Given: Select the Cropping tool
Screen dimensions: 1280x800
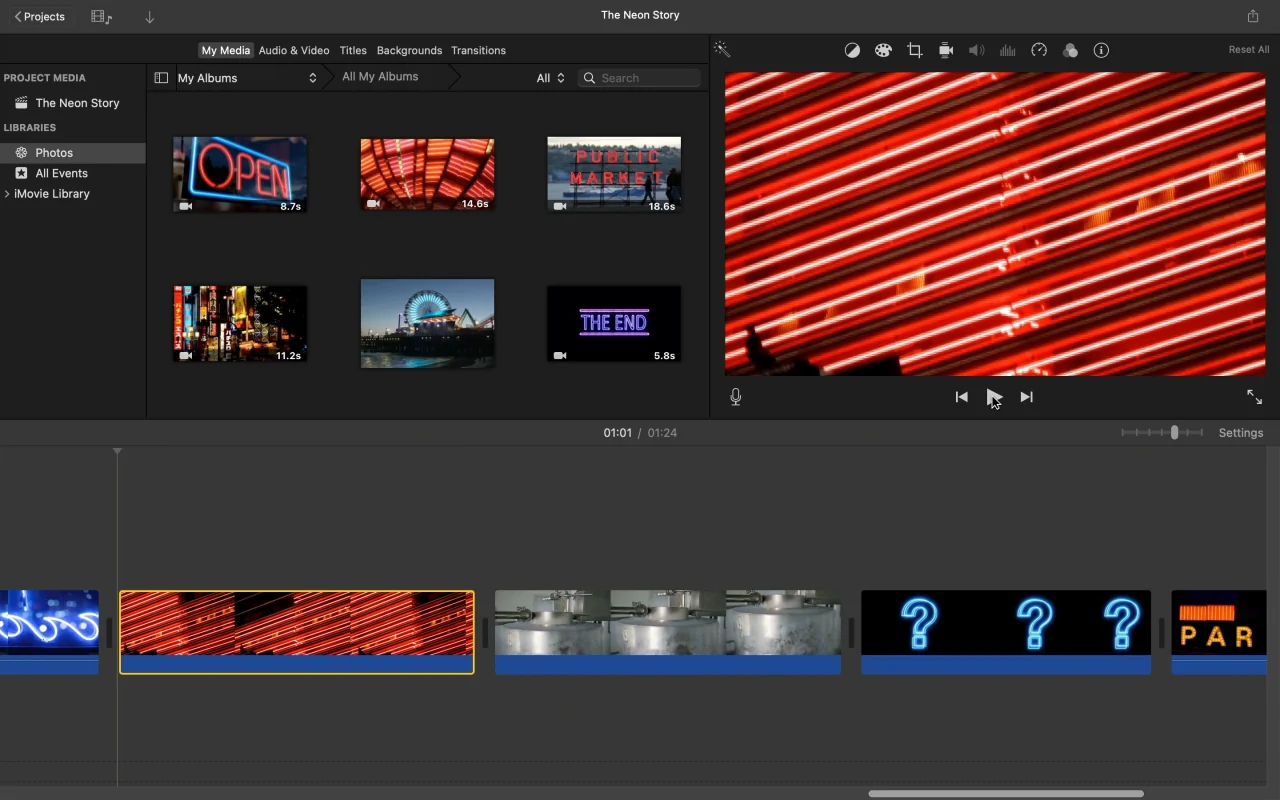Looking at the screenshot, I should (x=914, y=50).
